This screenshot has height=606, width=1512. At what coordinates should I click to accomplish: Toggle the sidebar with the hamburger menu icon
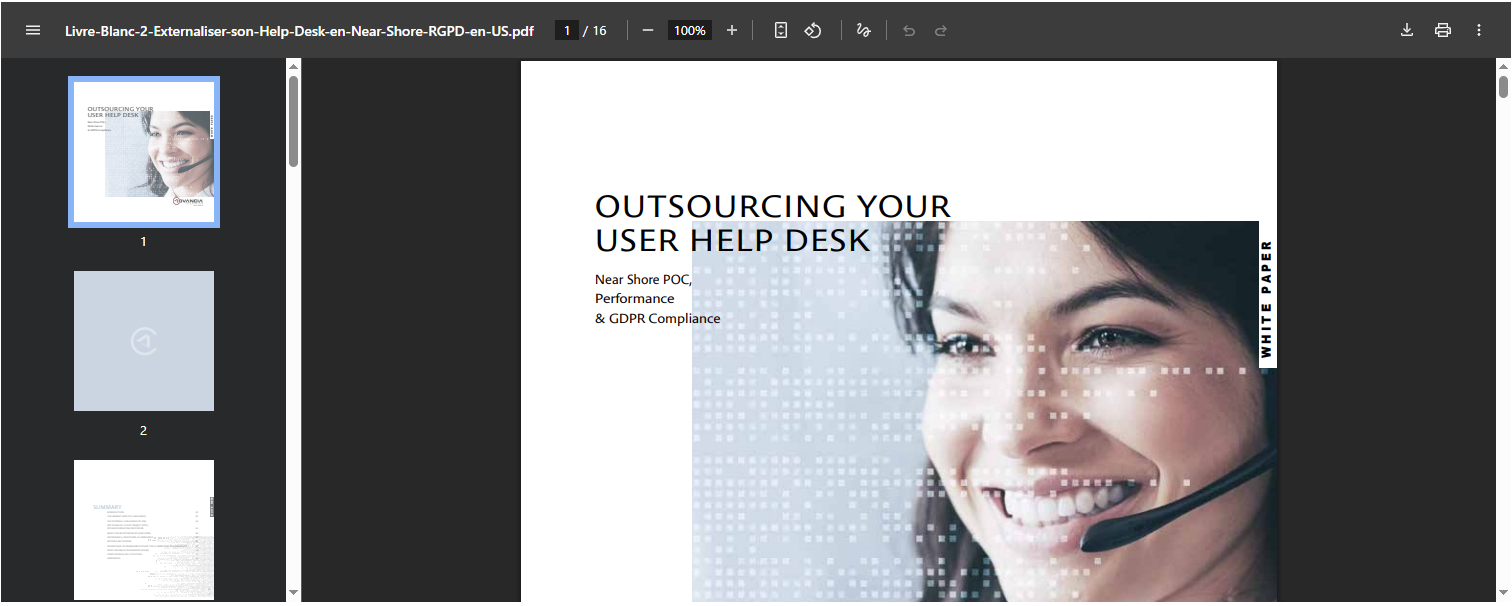[x=33, y=30]
